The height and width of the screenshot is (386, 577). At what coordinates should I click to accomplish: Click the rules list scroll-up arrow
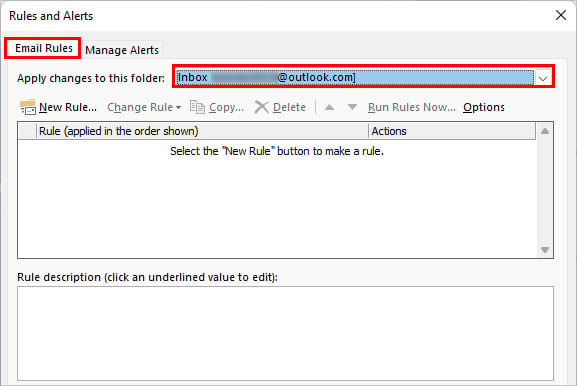click(x=545, y=131)
